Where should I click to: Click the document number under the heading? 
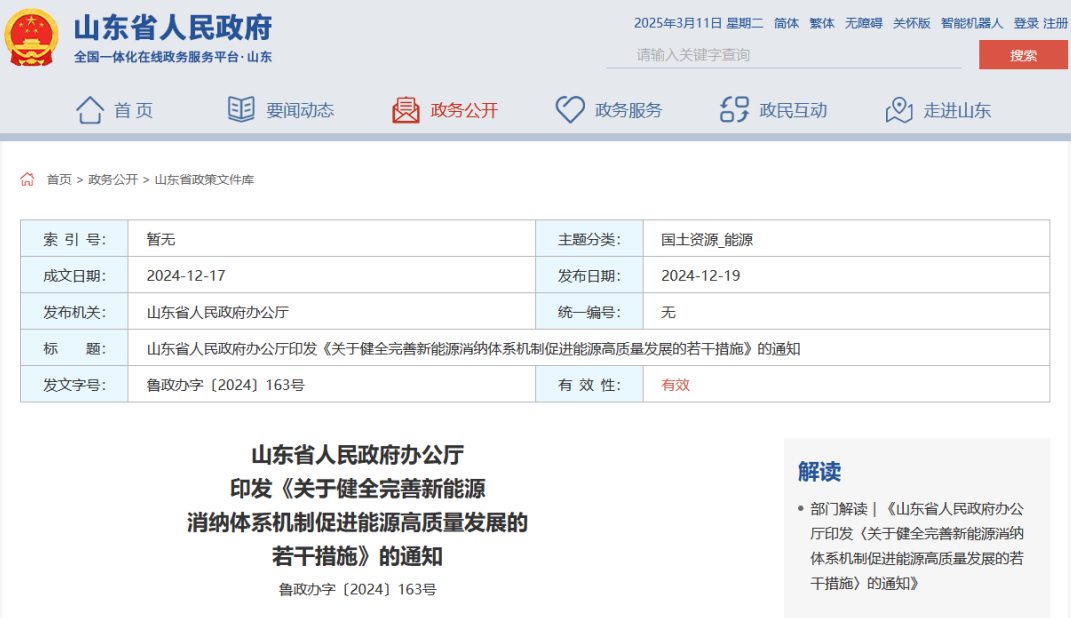(x=357, y=589)
